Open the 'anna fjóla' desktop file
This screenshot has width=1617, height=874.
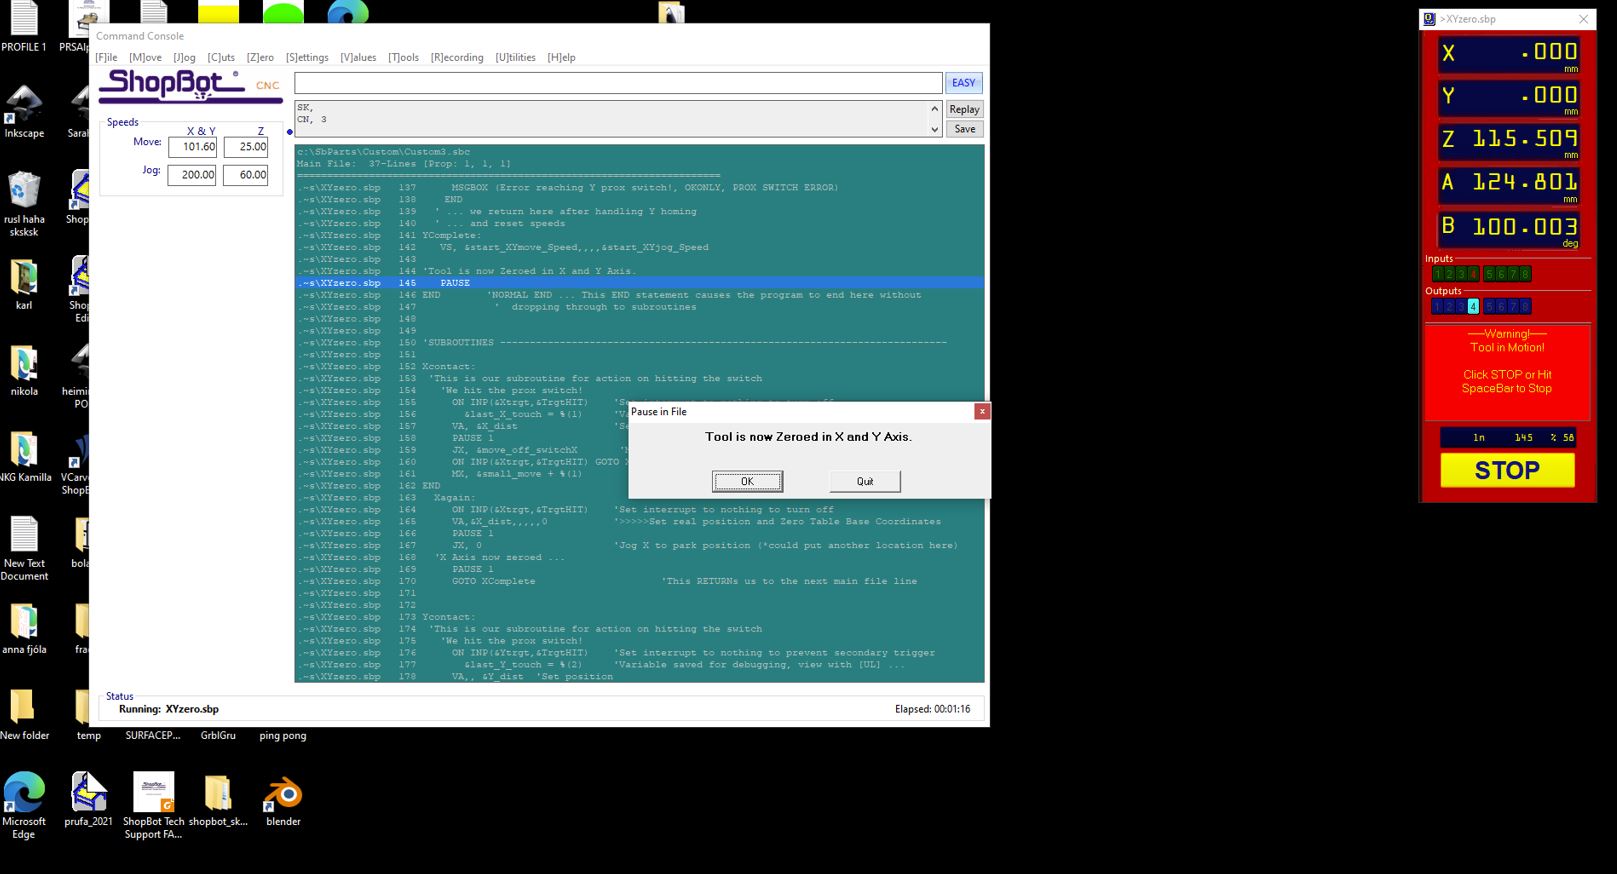pos(24,628)
